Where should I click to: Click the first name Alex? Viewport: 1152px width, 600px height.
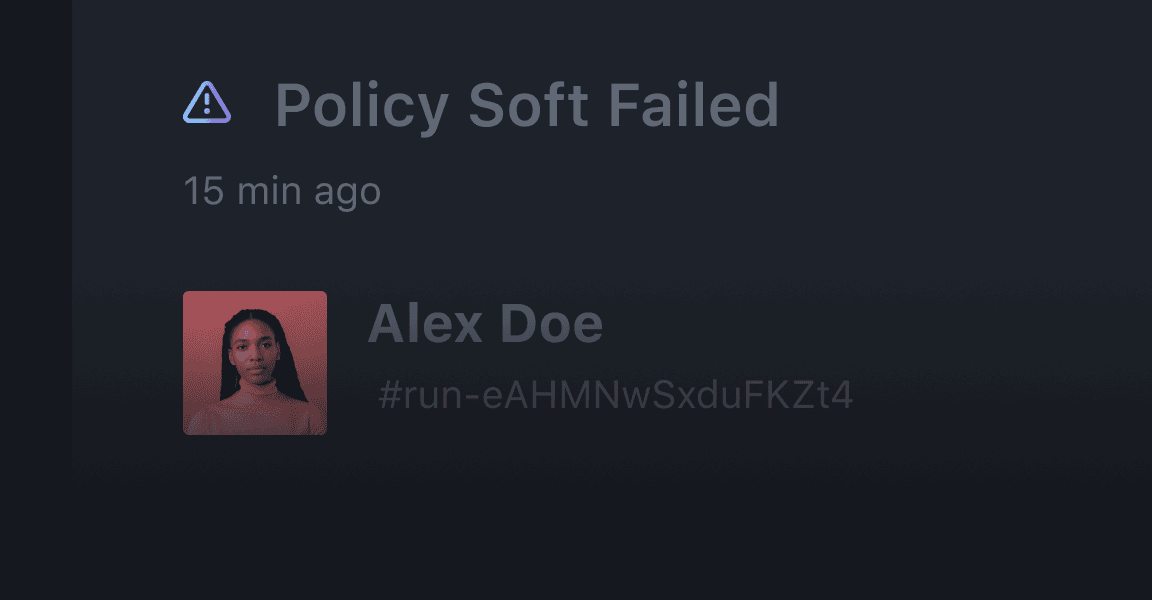pyautogui.click(x=425, y=324)
